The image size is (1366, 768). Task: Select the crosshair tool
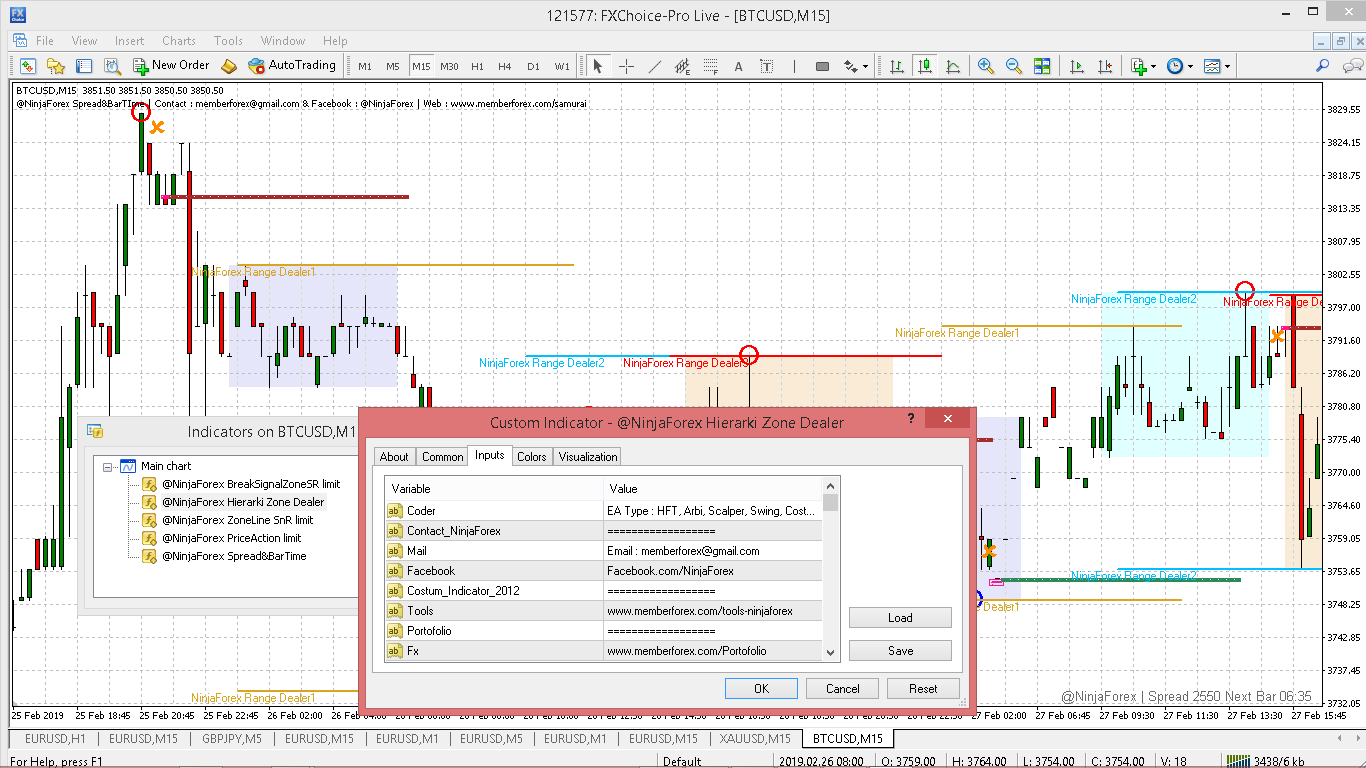(626, 66)
